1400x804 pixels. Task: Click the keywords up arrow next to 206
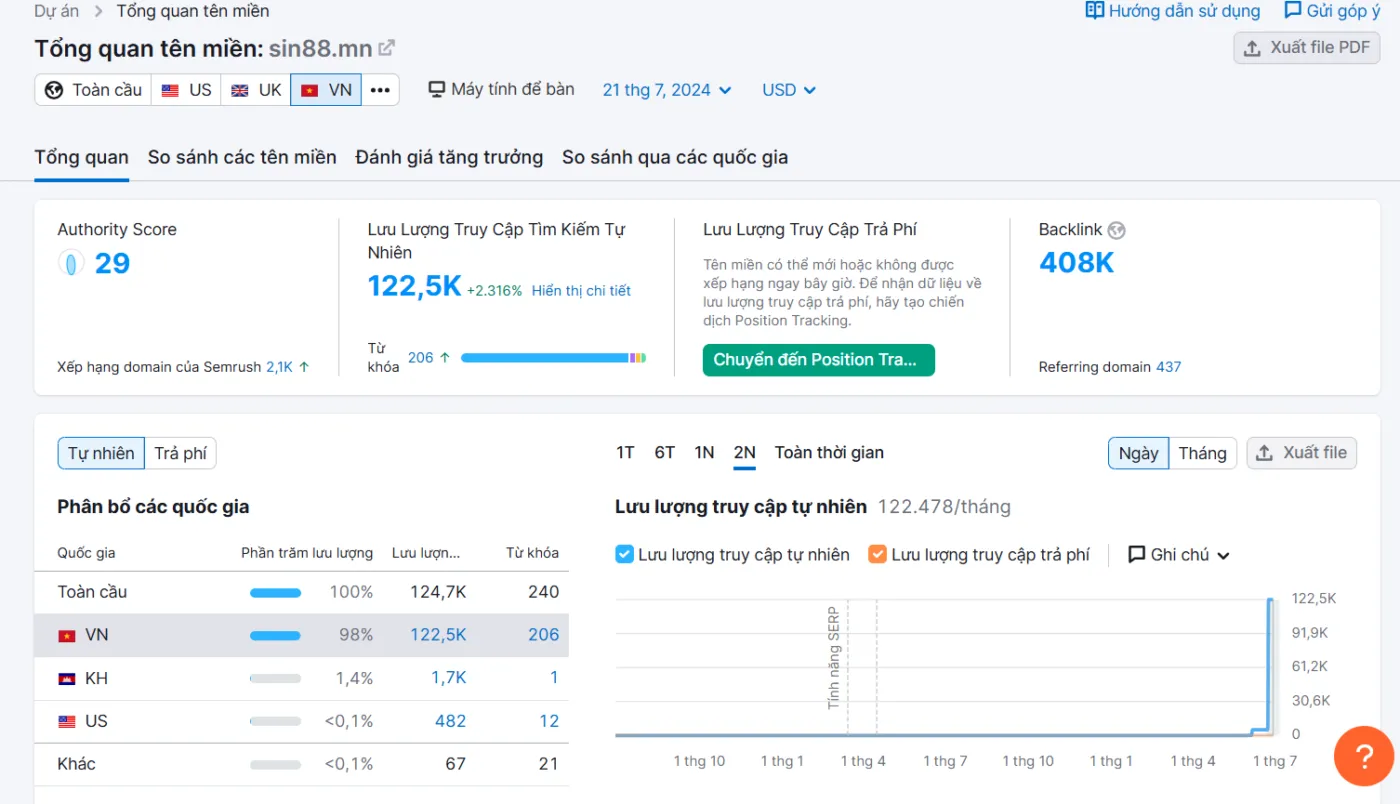445,357
